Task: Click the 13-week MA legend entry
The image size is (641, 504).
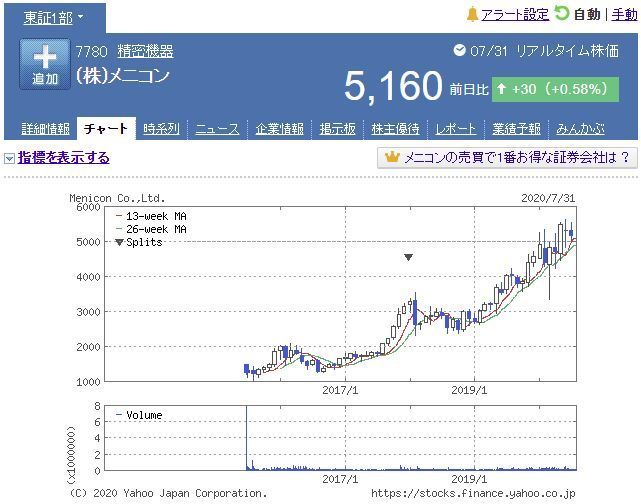Action: 152,216
